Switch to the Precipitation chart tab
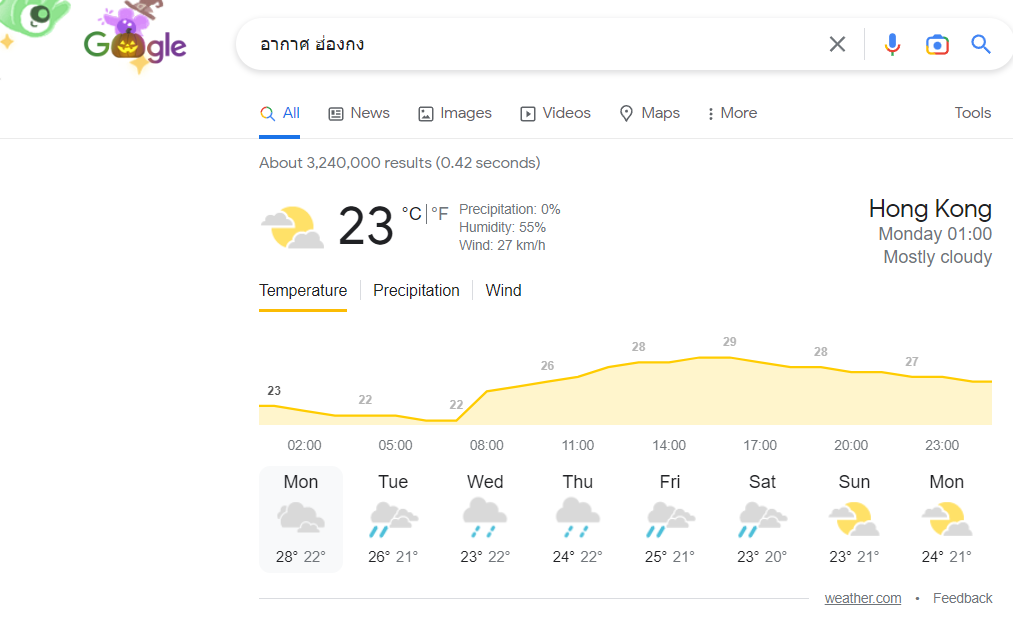 point(416,291)
